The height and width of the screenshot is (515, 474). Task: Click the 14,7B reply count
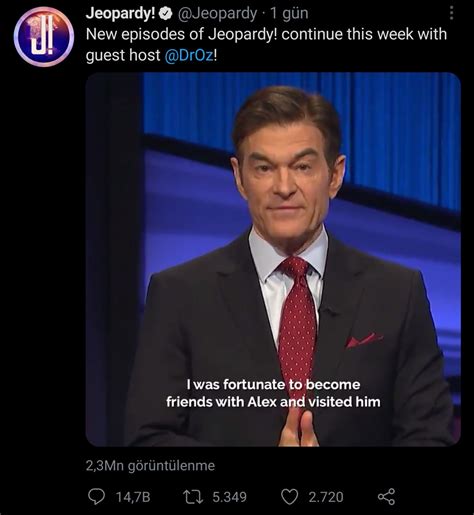133,497
